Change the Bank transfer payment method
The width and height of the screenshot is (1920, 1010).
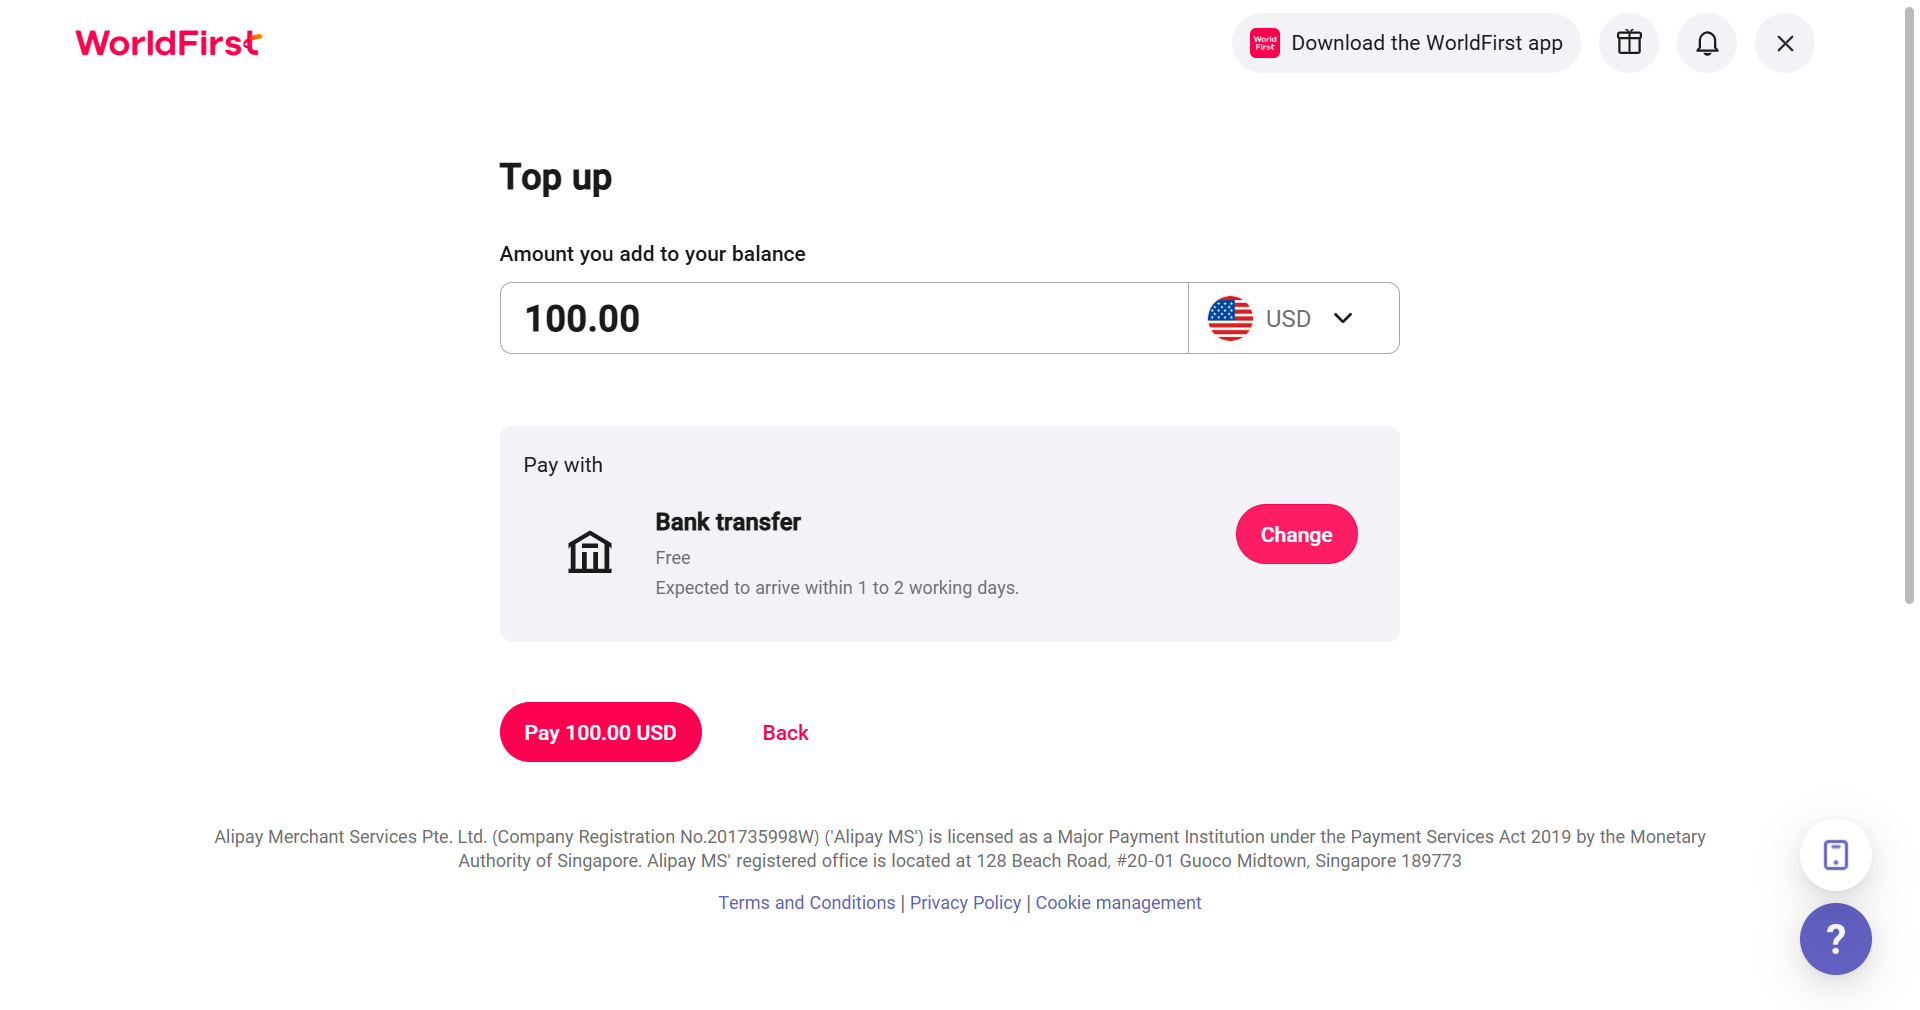[1297, 534]
